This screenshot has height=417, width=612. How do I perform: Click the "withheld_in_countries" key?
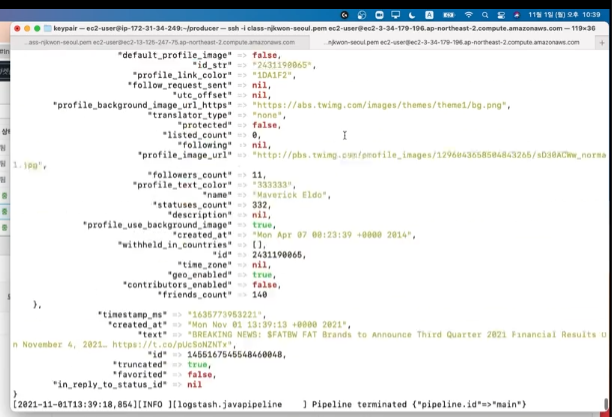[x=174, y=245]
